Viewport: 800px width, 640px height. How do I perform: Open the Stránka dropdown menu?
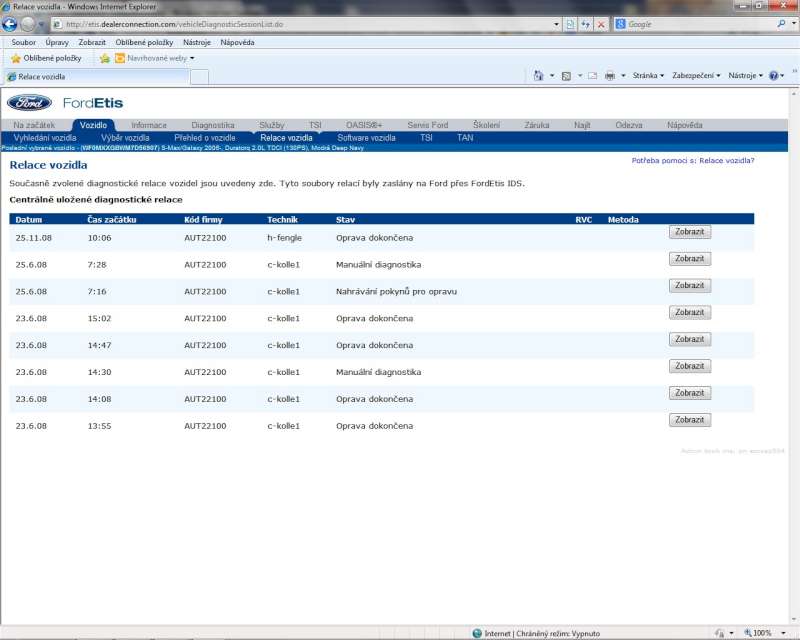pos(648,76)
